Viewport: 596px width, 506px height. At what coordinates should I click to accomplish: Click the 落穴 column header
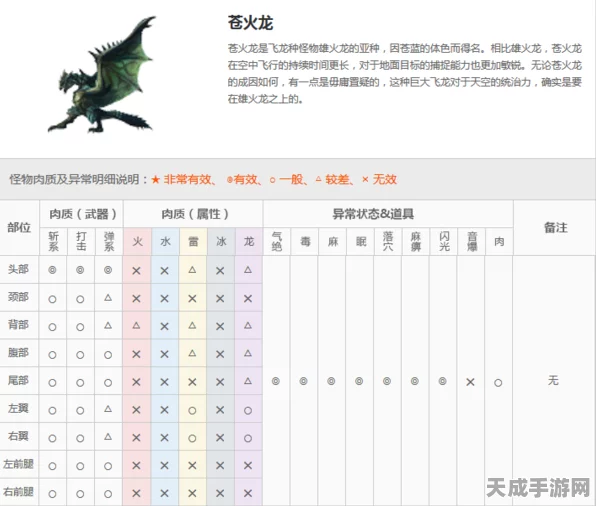tap(388, 242)
